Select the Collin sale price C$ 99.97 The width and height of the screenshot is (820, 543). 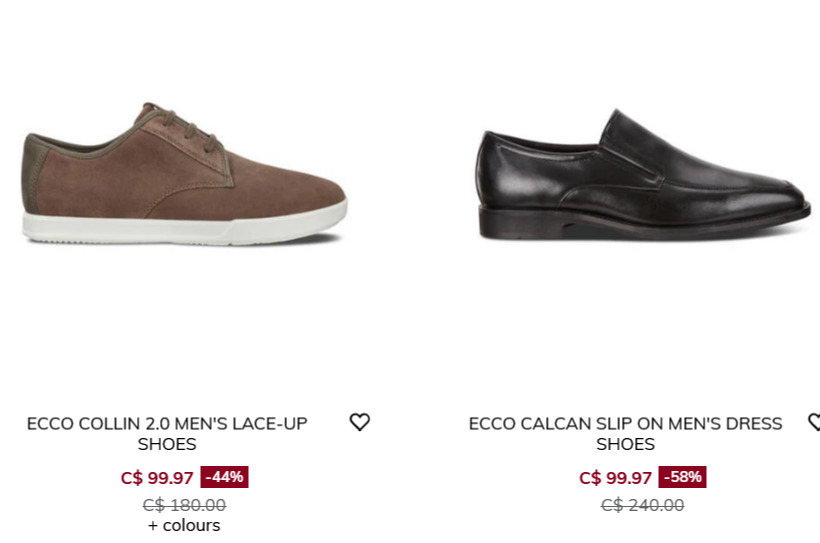point(157,478)
